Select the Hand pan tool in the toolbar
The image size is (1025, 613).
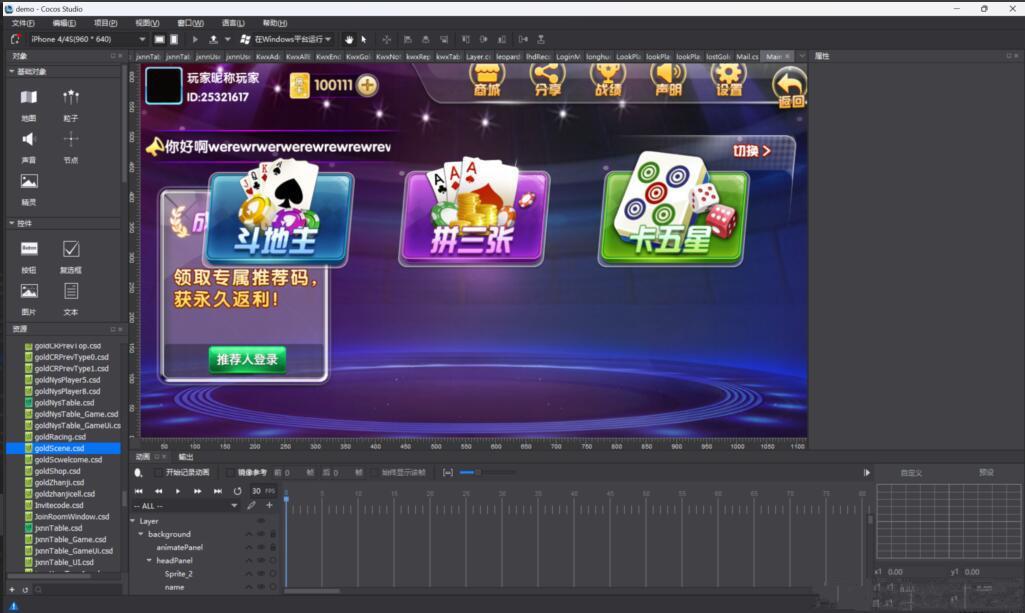click(348, 38)
